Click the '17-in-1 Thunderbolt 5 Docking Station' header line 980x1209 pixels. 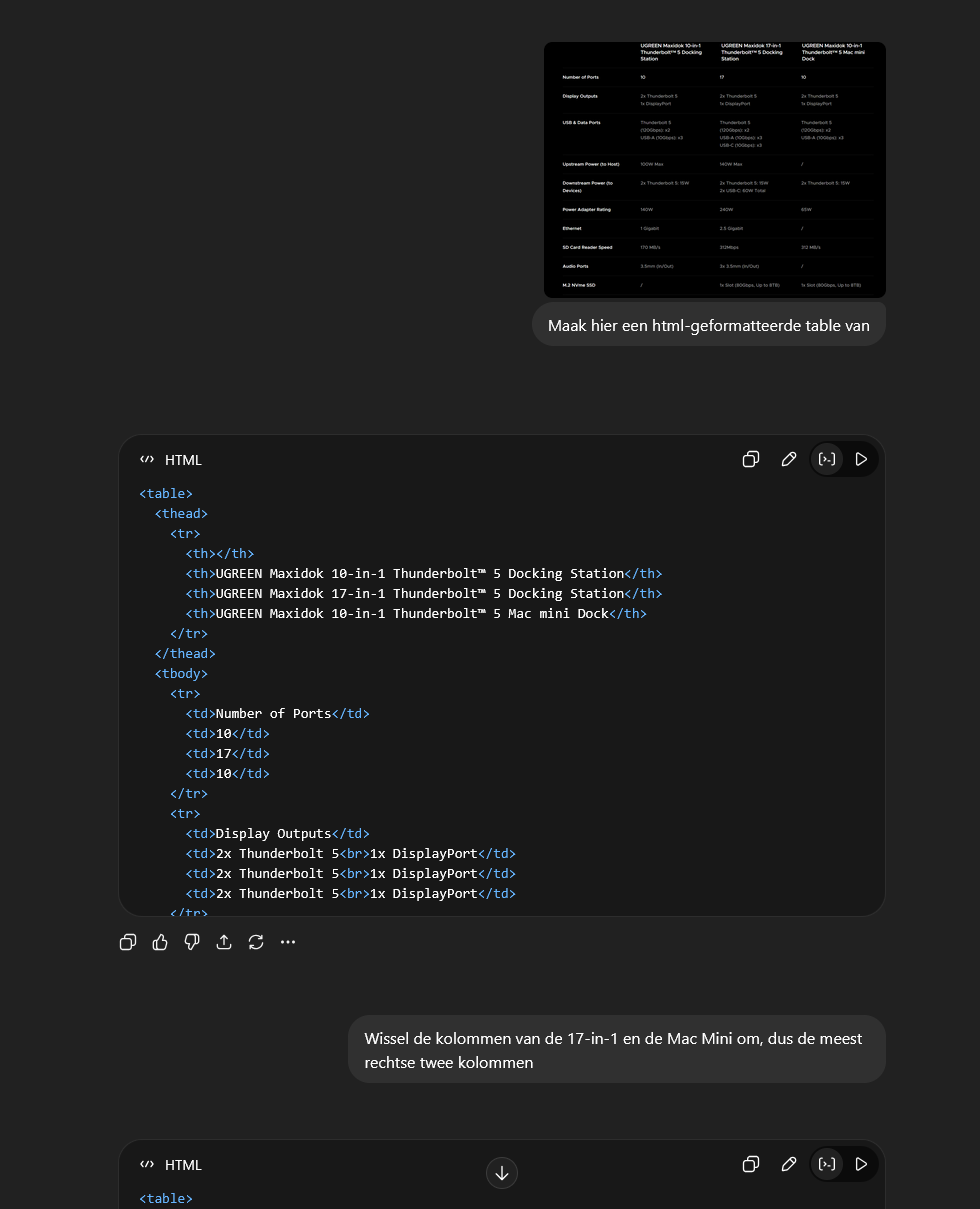424,593
